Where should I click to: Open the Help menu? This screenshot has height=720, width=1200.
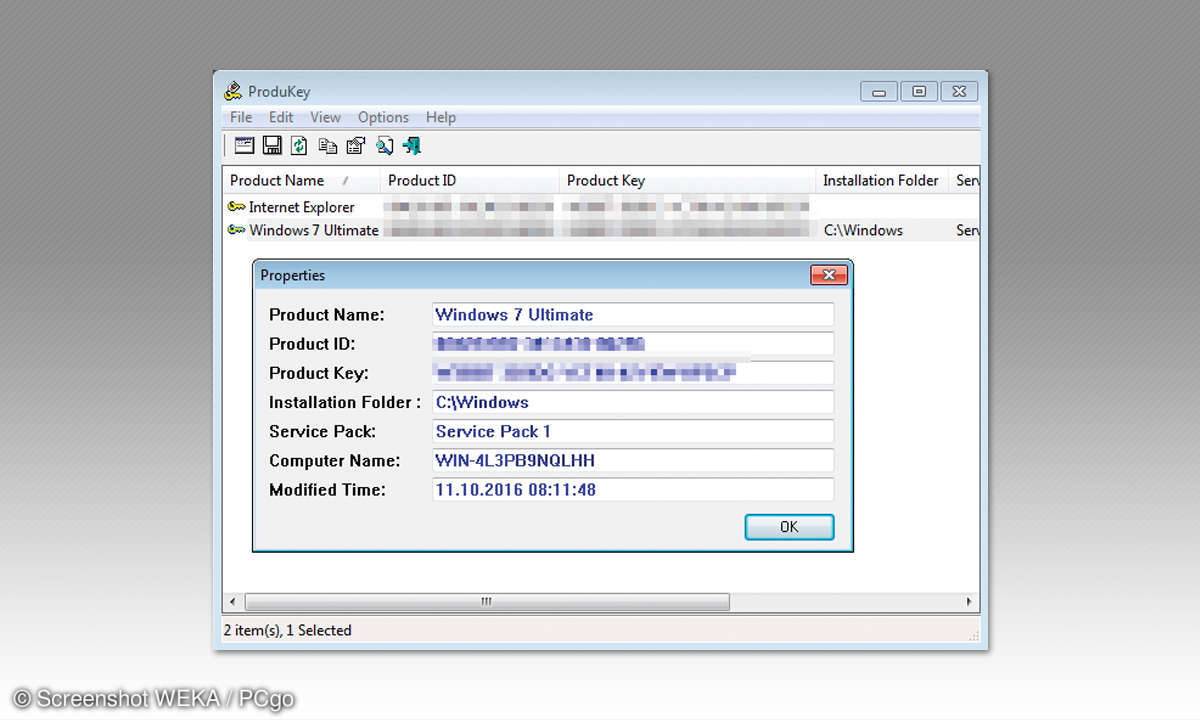(x=441, y=117)
